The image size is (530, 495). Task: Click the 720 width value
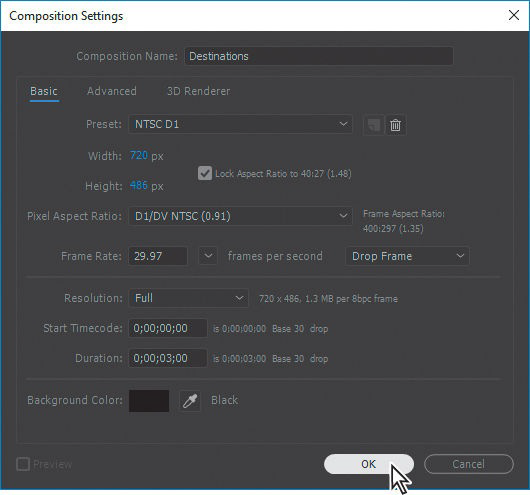click(x=139, y=155)
